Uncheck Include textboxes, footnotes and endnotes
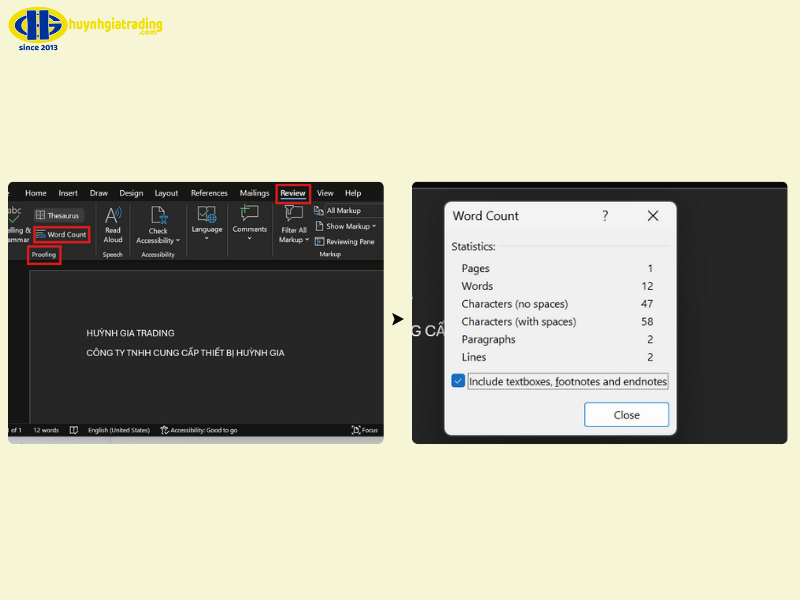 pos(458,381)
